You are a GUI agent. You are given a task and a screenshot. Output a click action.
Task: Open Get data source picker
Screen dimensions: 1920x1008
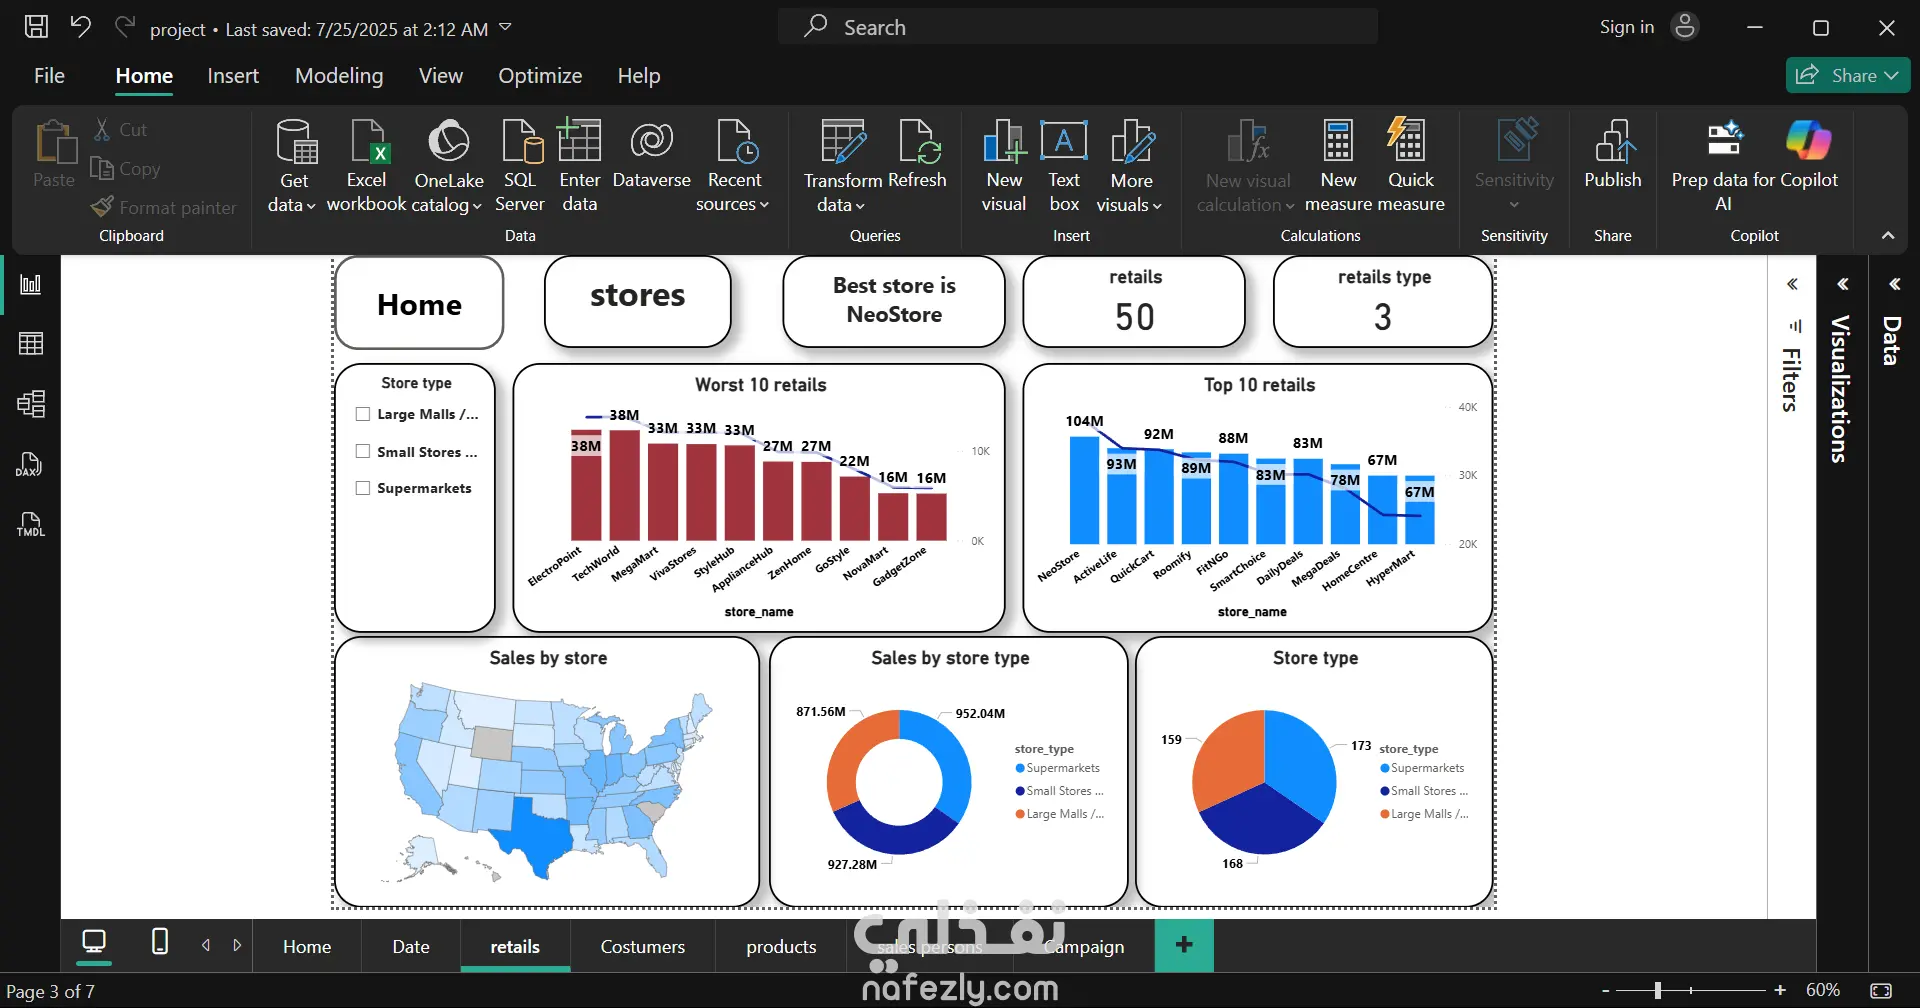pyautogui.click(x=294, y=166)
